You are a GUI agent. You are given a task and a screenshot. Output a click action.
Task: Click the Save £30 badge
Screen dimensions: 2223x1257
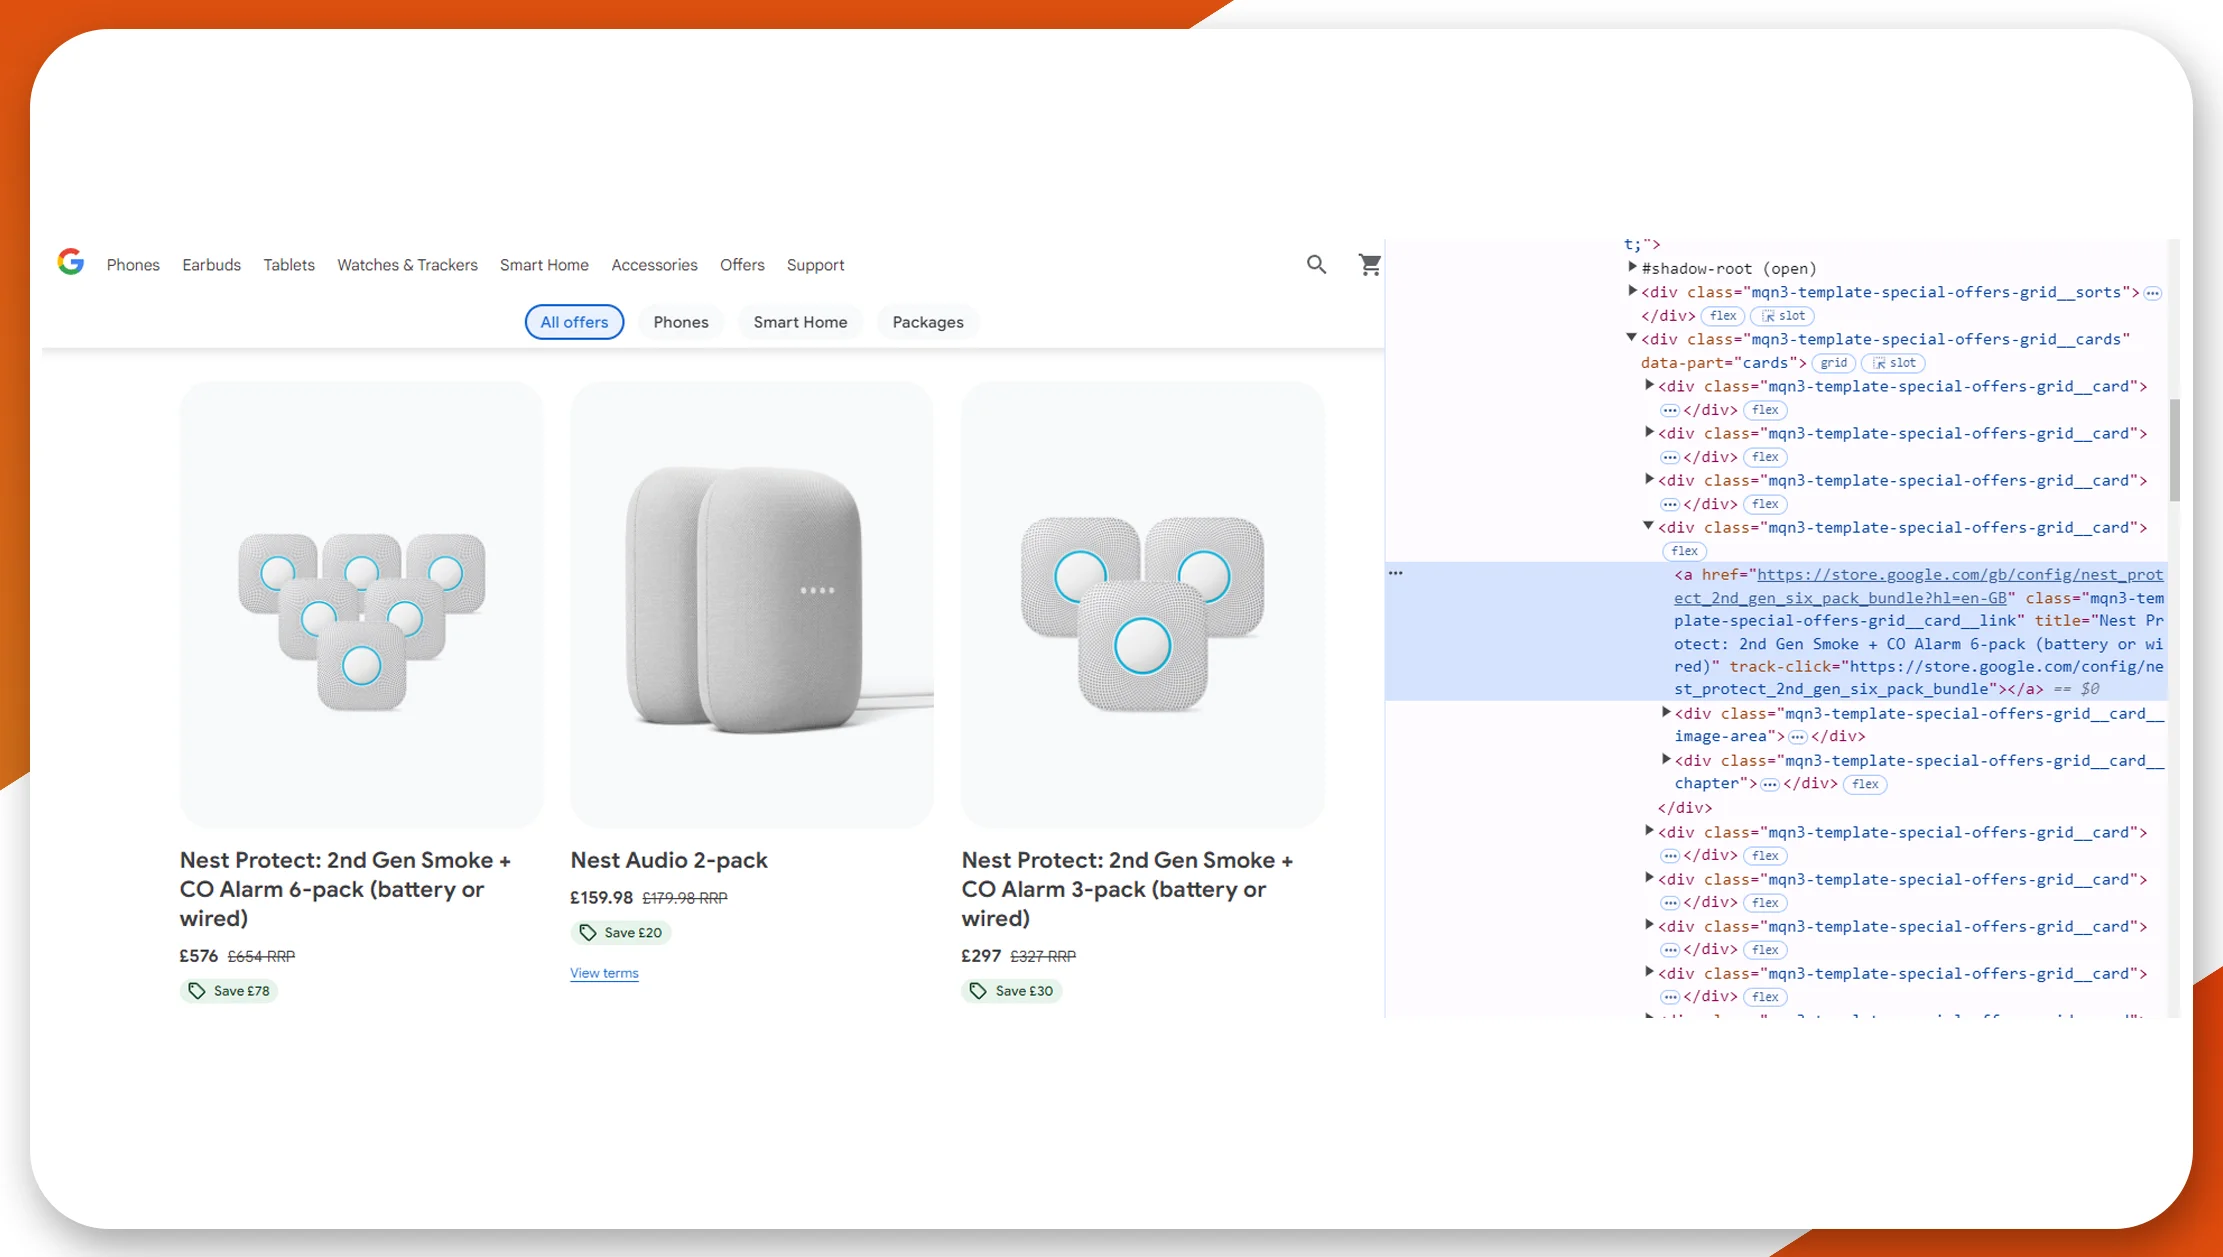pyautogui.click(x=1011, y=991)
